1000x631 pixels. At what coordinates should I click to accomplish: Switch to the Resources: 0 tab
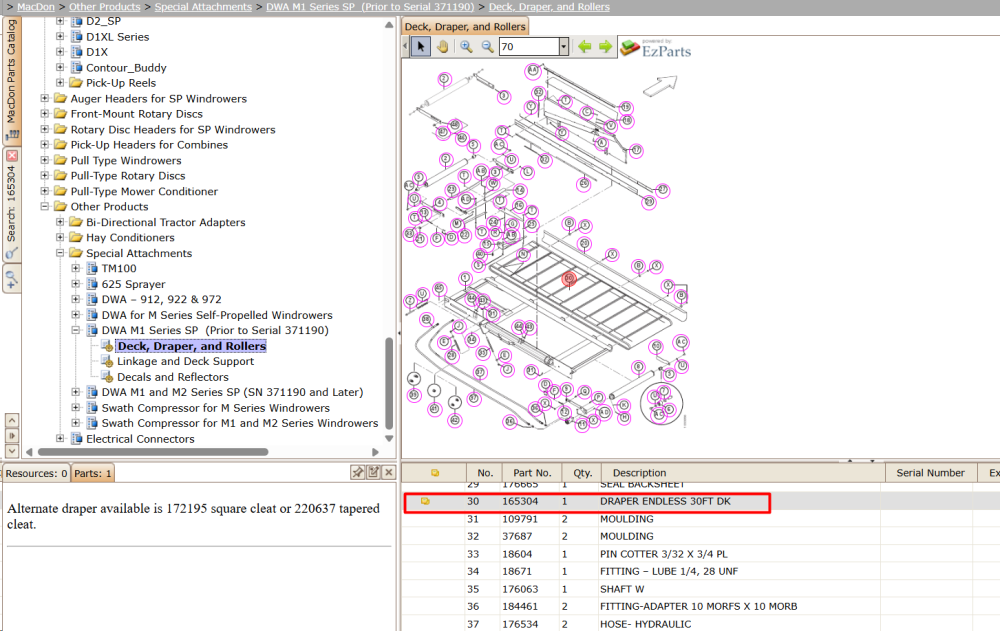pyautogui.click(x=36, y=473)
